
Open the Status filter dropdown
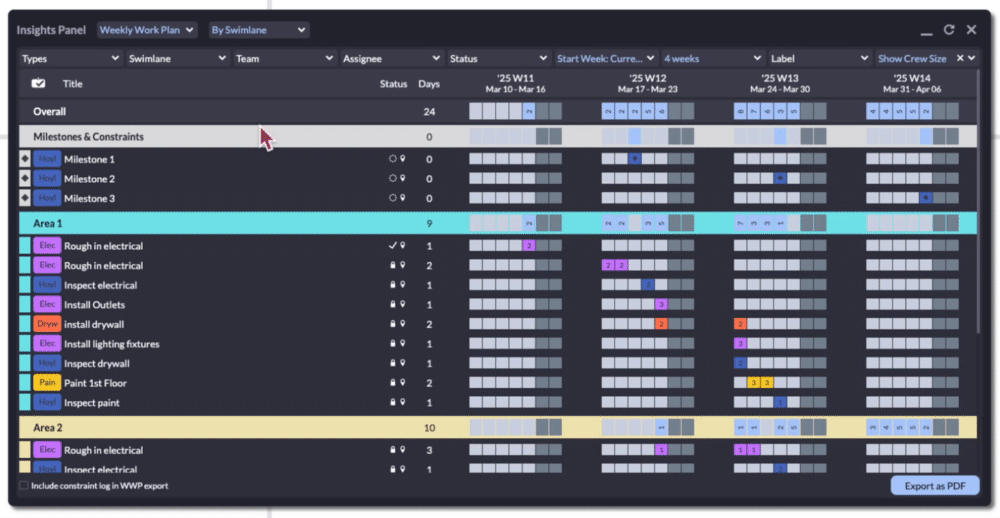(499, 58)
